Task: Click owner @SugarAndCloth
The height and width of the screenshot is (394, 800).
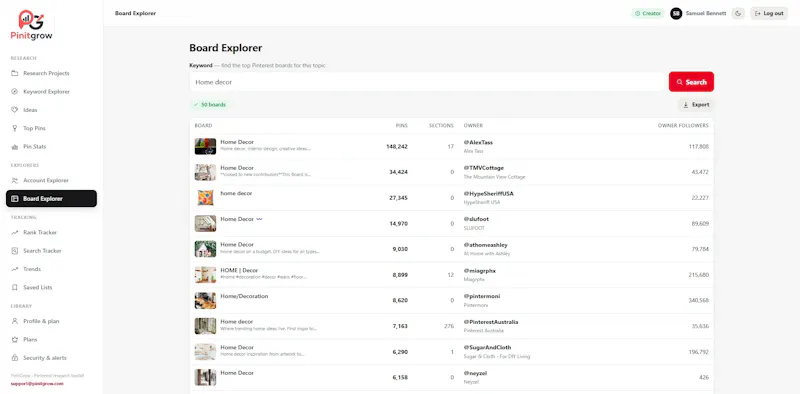Action: pyautogui.click(x=487, y=348)
